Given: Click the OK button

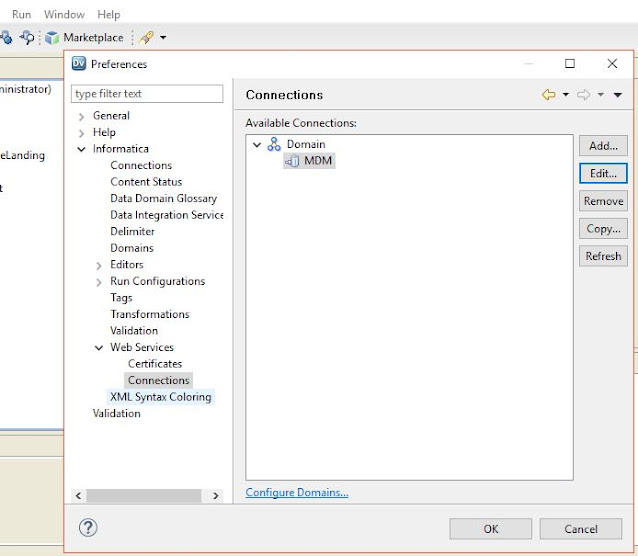Looking at the screenshot, I should 491,529.
